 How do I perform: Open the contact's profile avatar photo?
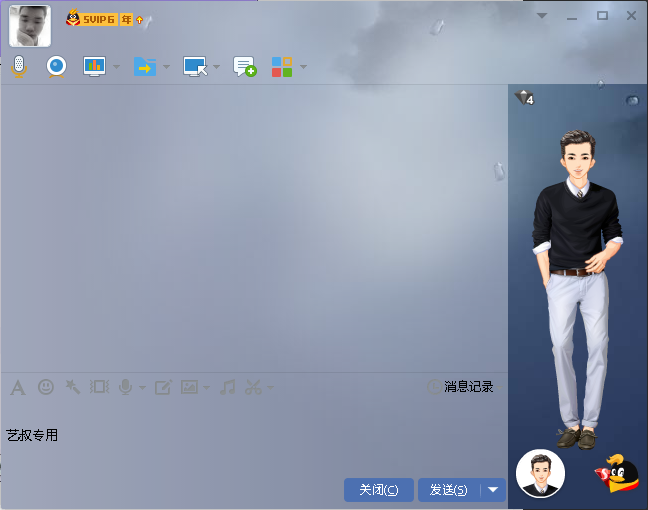click(x=30, y=26)
